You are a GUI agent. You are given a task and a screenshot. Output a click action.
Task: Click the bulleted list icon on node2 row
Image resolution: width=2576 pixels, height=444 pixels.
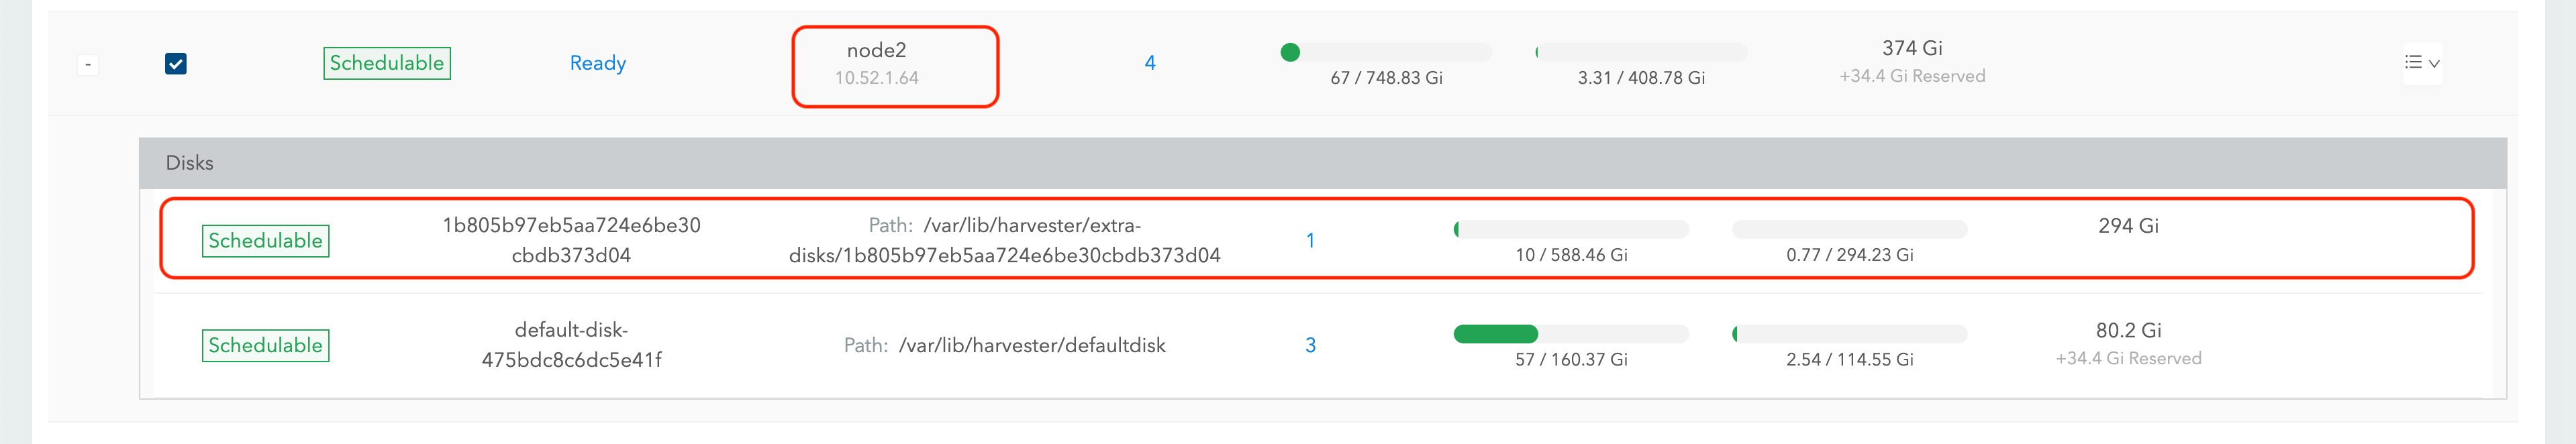pyautogui.click(x=2412, y=62)
